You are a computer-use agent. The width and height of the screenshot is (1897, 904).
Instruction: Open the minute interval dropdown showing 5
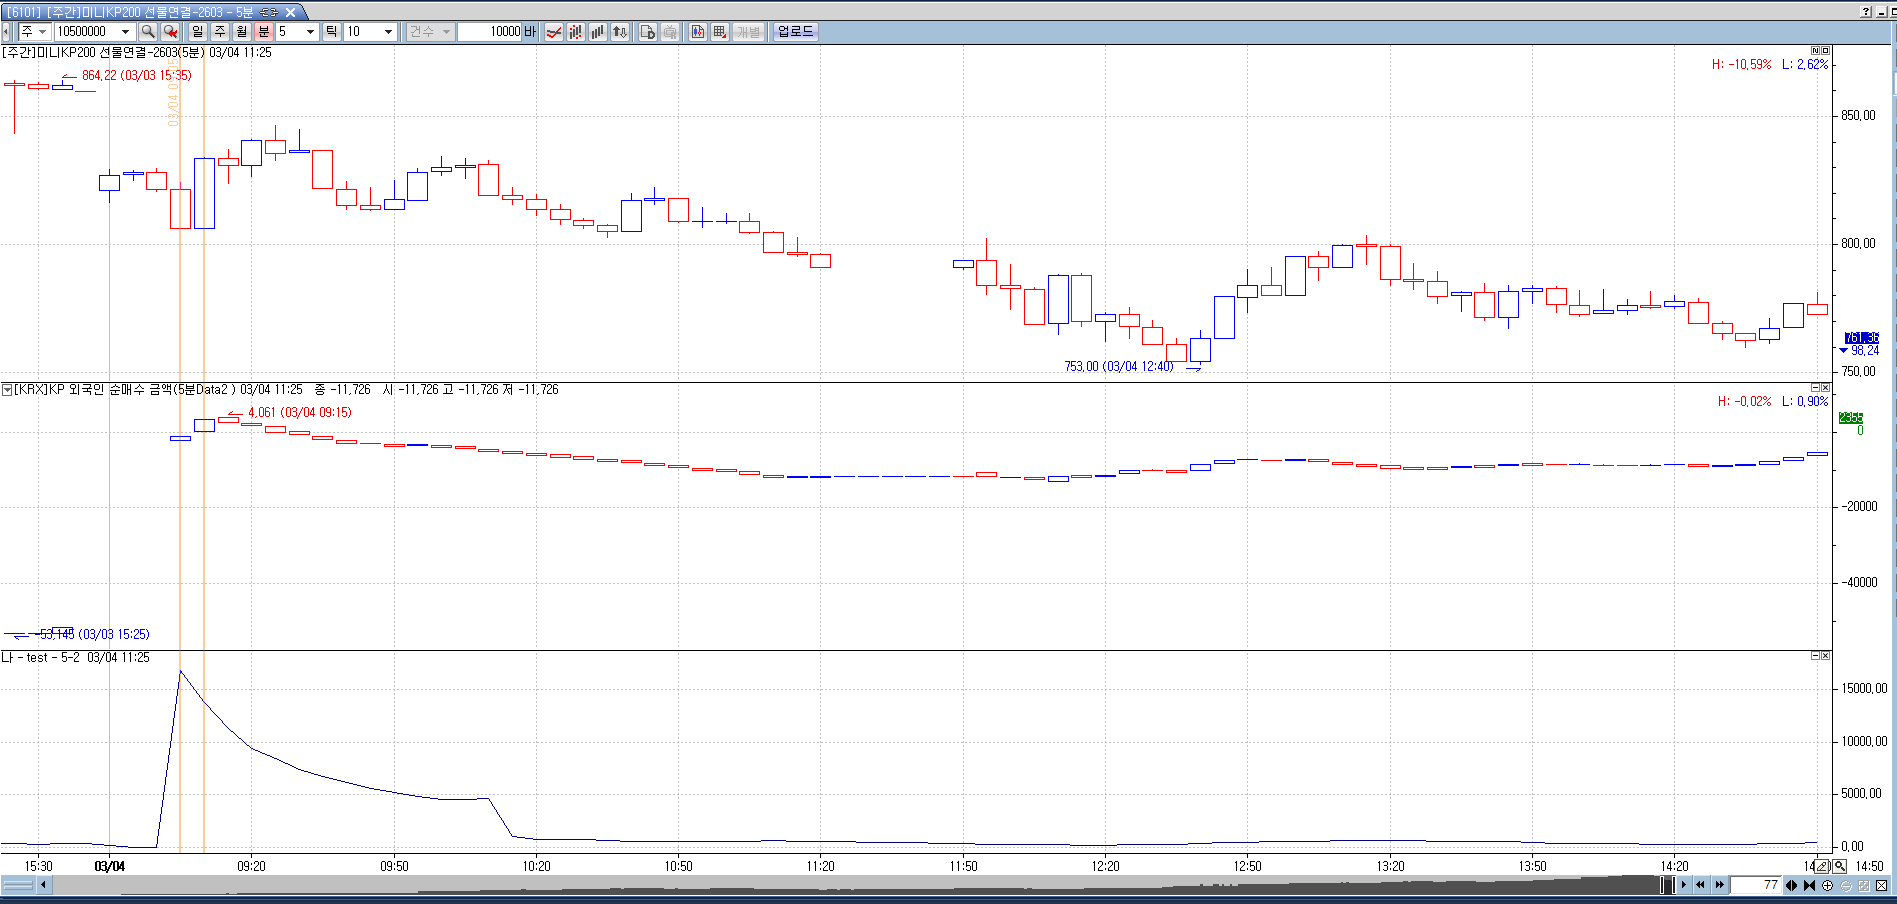pyautogui.click(x=310, y=32)
